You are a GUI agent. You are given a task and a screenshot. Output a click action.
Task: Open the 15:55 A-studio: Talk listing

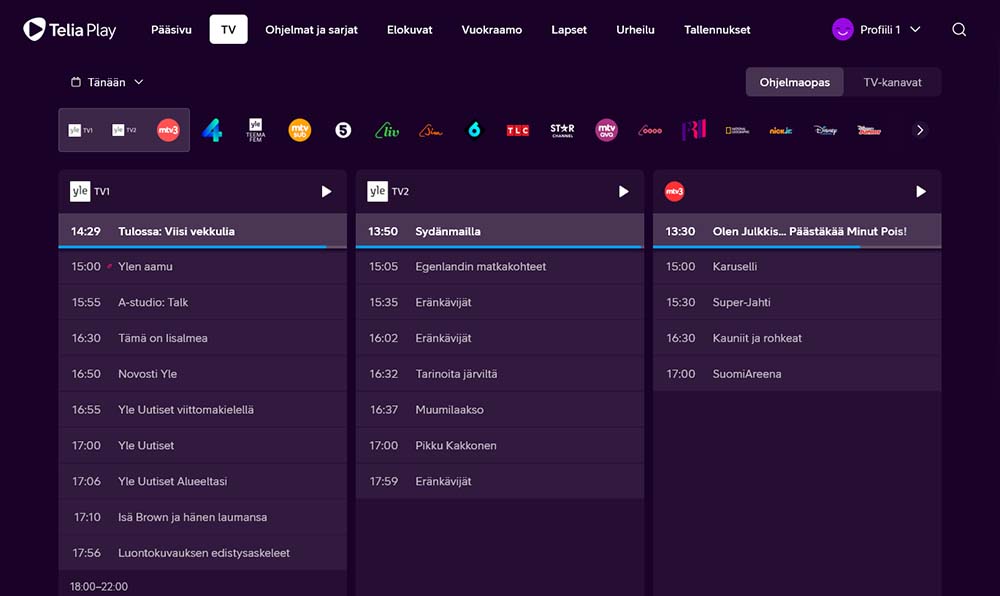203,302
